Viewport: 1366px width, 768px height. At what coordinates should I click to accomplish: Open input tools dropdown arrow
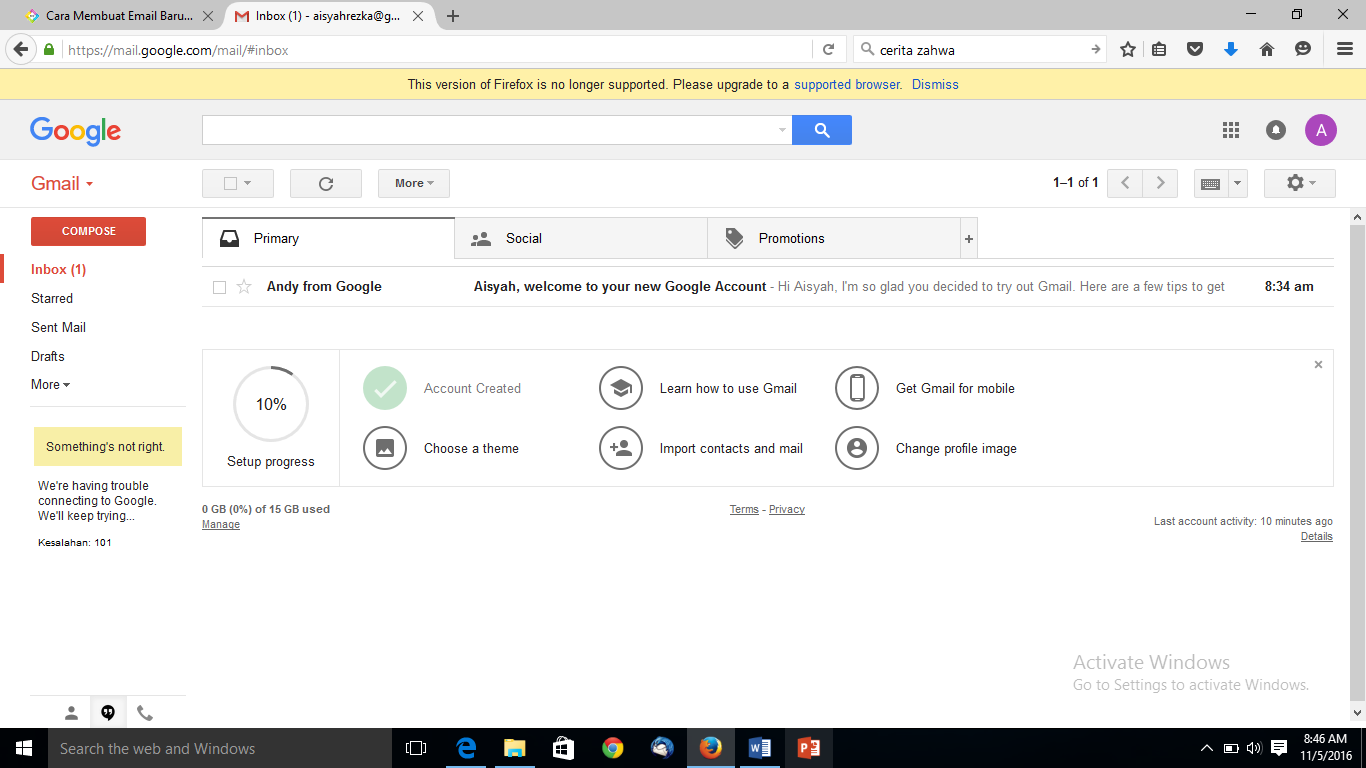[1238, 184]
